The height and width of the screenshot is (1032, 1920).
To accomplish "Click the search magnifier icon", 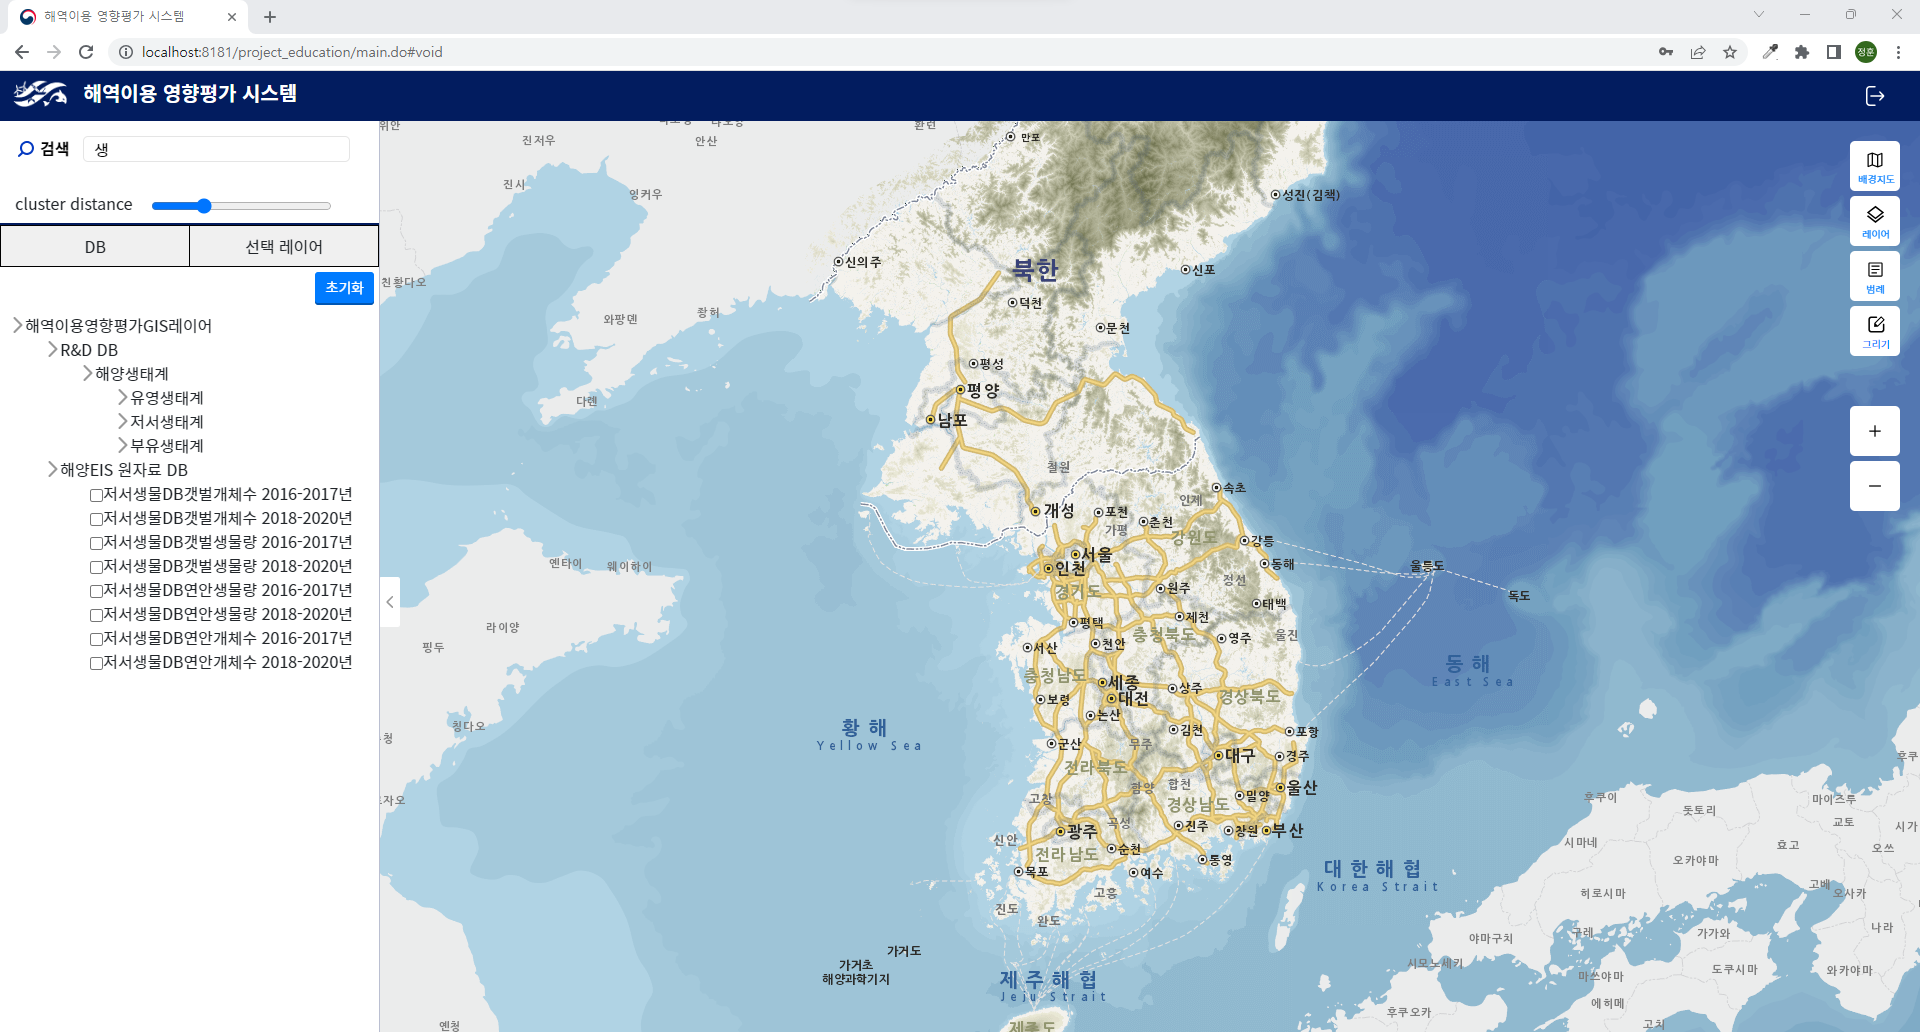I will [26, 148].
